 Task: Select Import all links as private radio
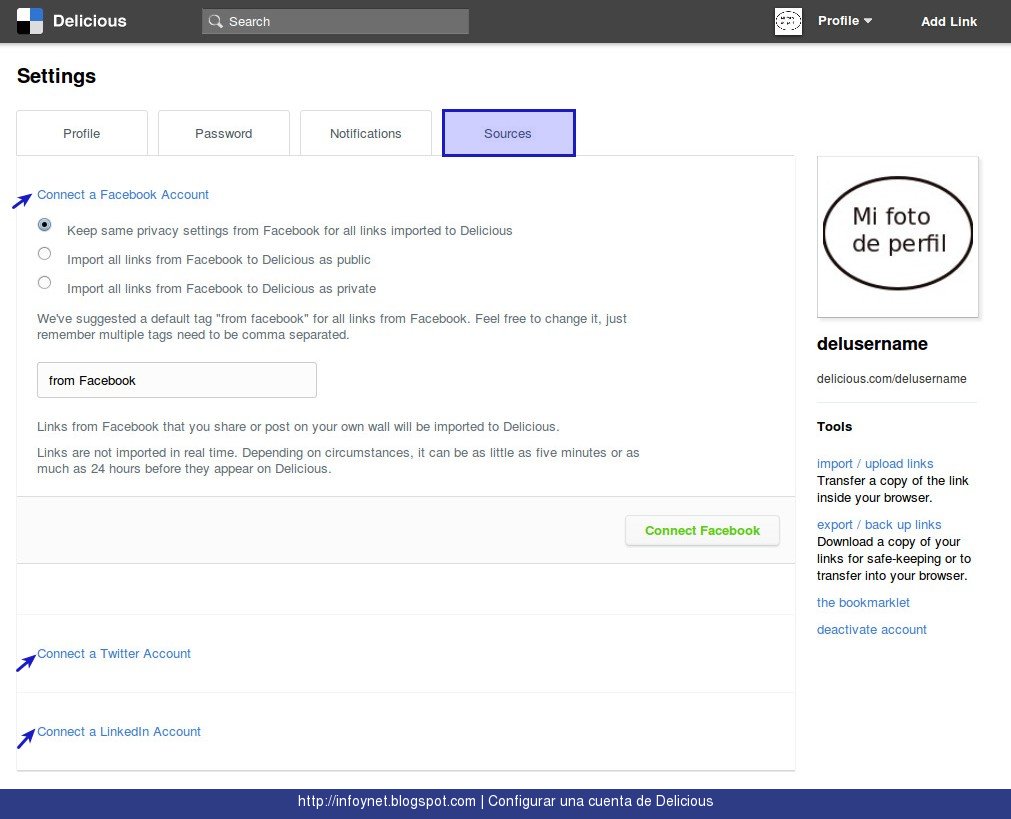pos(44,282)
